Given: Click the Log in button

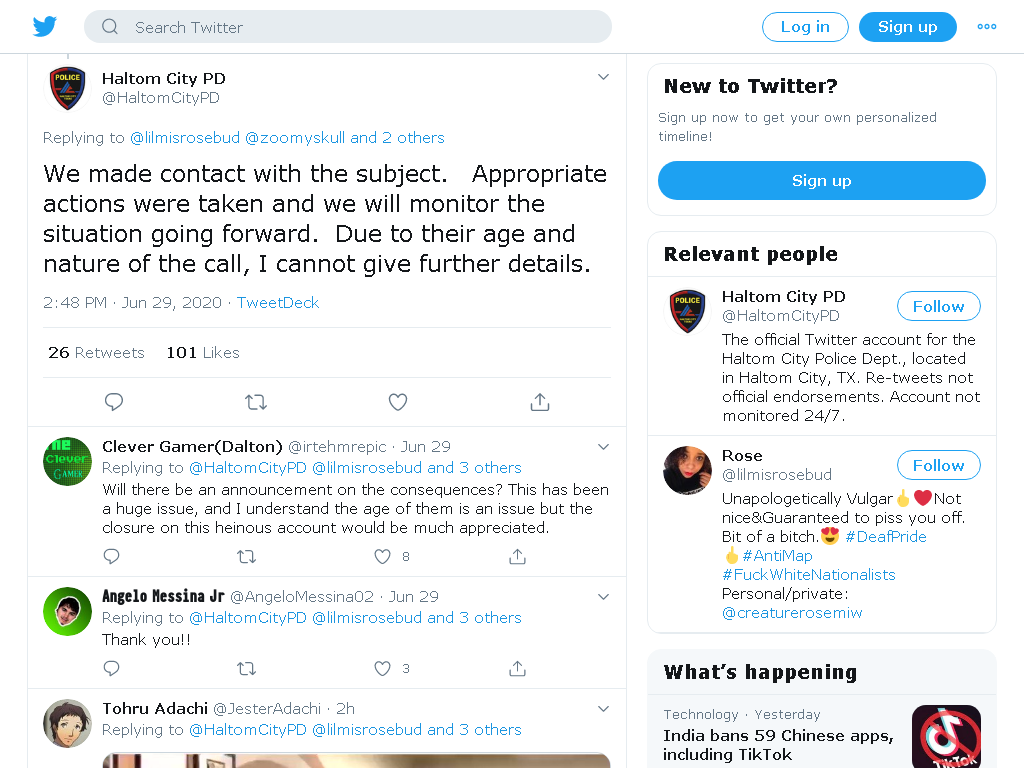Looking at the screenshot, I should (x=805, y=27).
